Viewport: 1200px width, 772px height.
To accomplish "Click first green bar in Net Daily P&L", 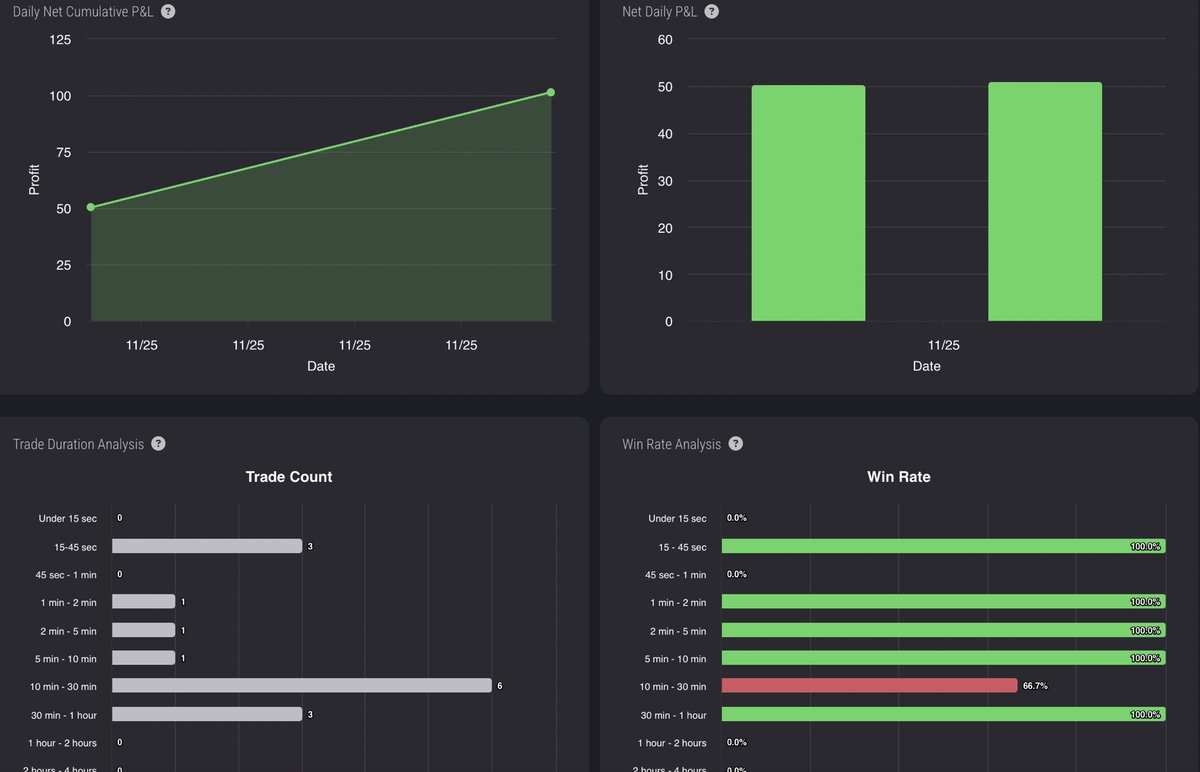I will point(808,203).
